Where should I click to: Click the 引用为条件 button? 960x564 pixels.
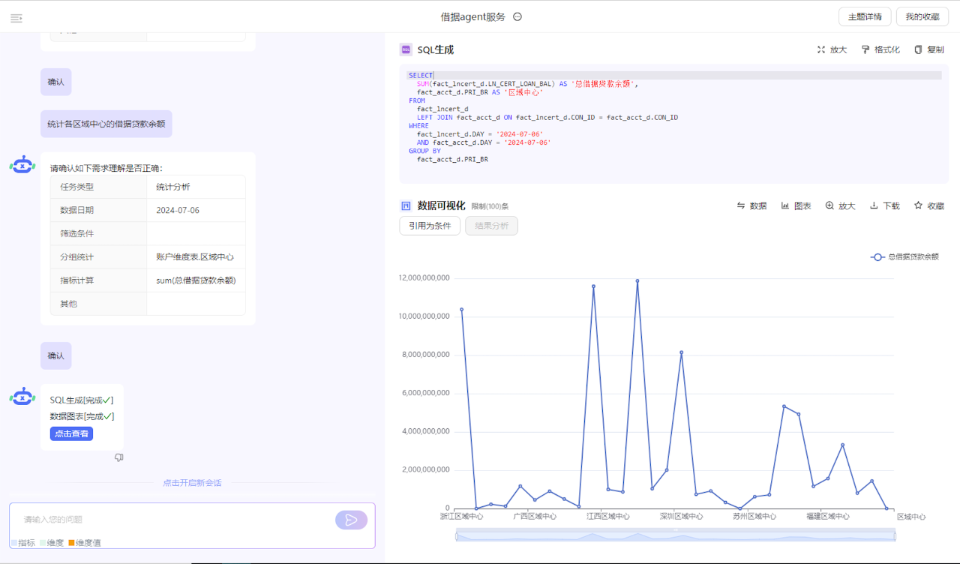(430, 225)
